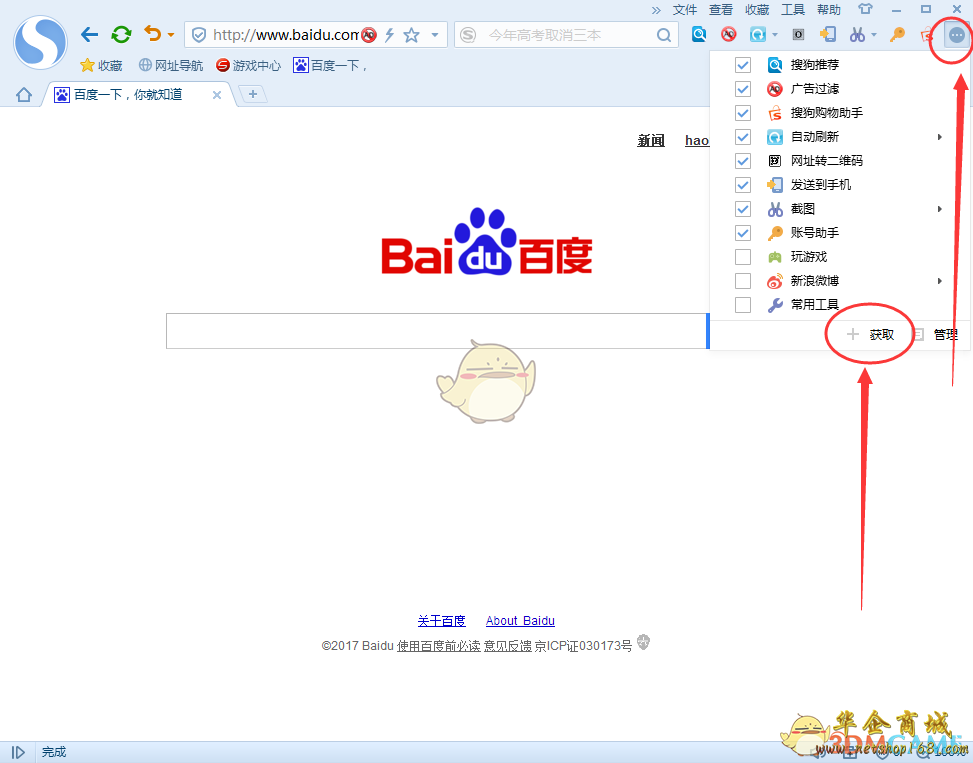Image resolution: width=973 pixels, height=763 pixels.
Task: Open screenshot toolbar dropdown arrow
Action: (x=874, y=35)
